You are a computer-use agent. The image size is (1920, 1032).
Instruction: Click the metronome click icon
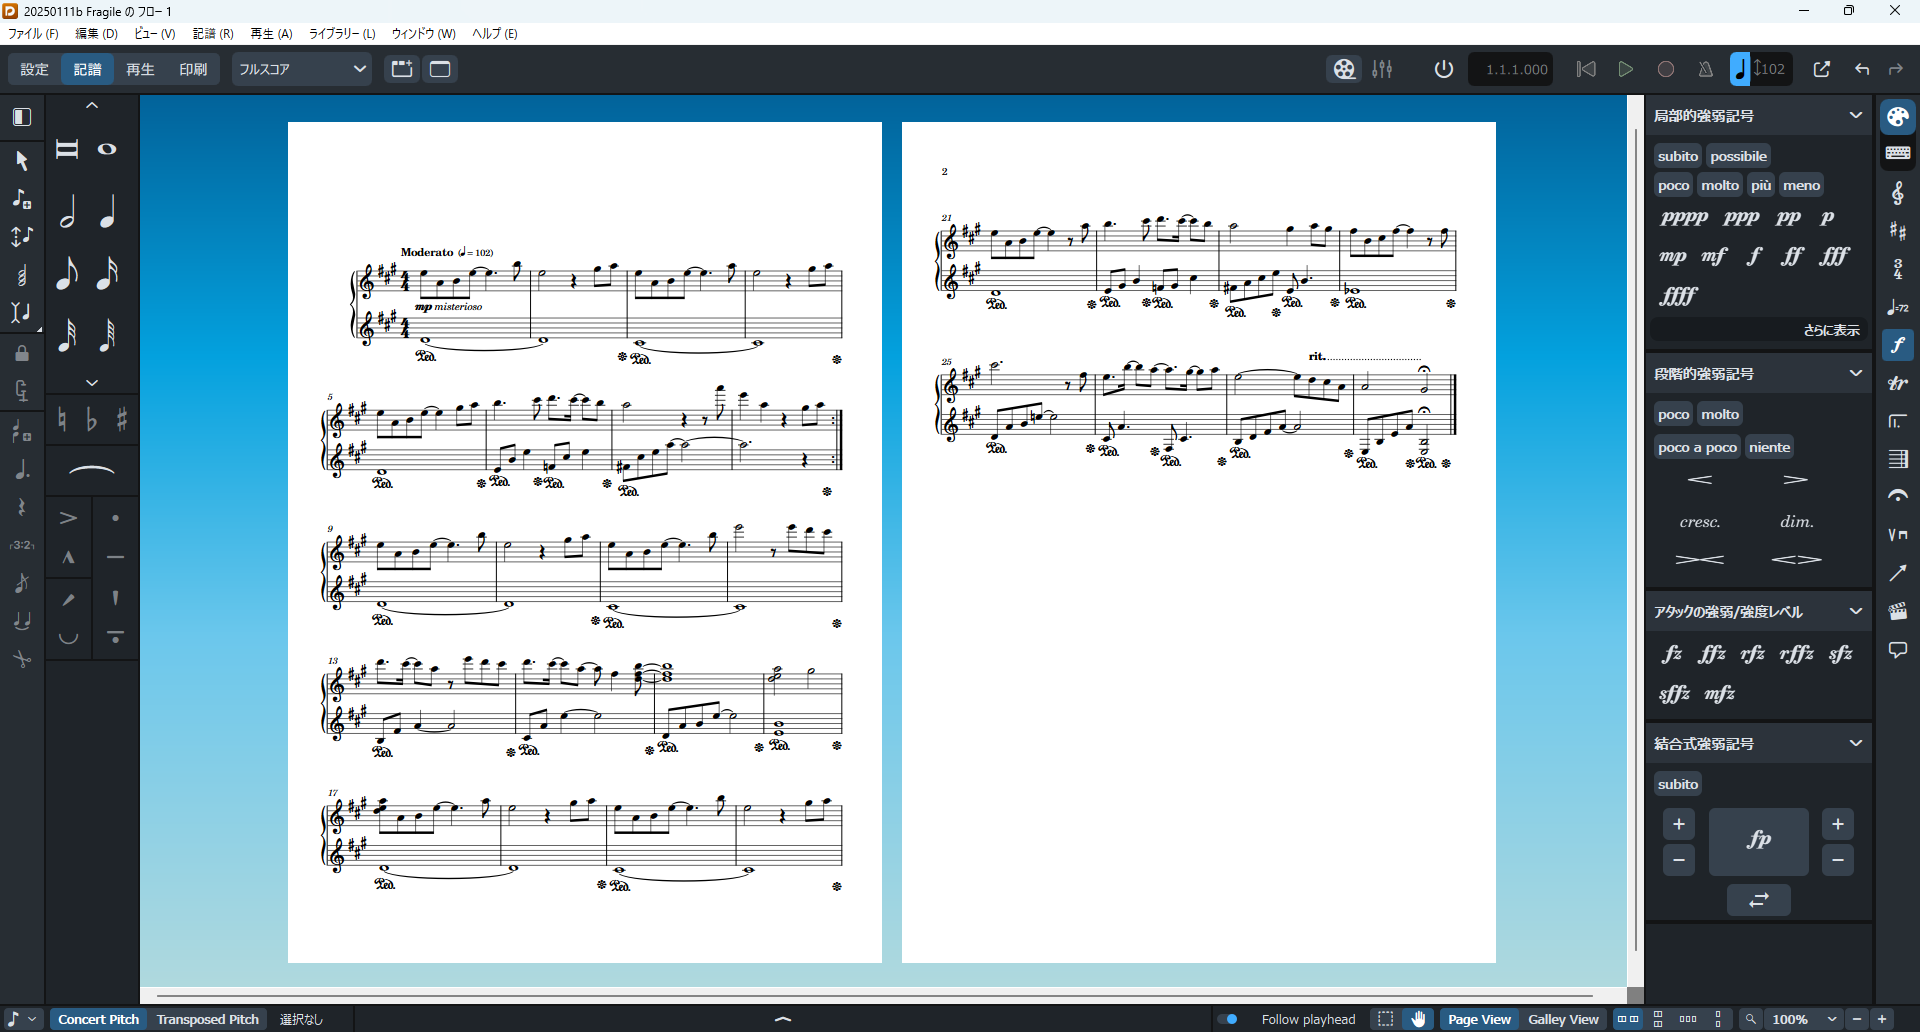tap(1705, 69)
